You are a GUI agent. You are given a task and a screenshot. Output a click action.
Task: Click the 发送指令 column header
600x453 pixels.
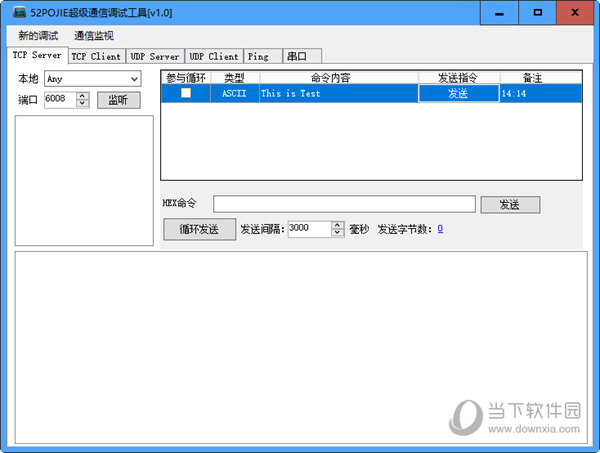pyautogui.click(x=458, y=78)
